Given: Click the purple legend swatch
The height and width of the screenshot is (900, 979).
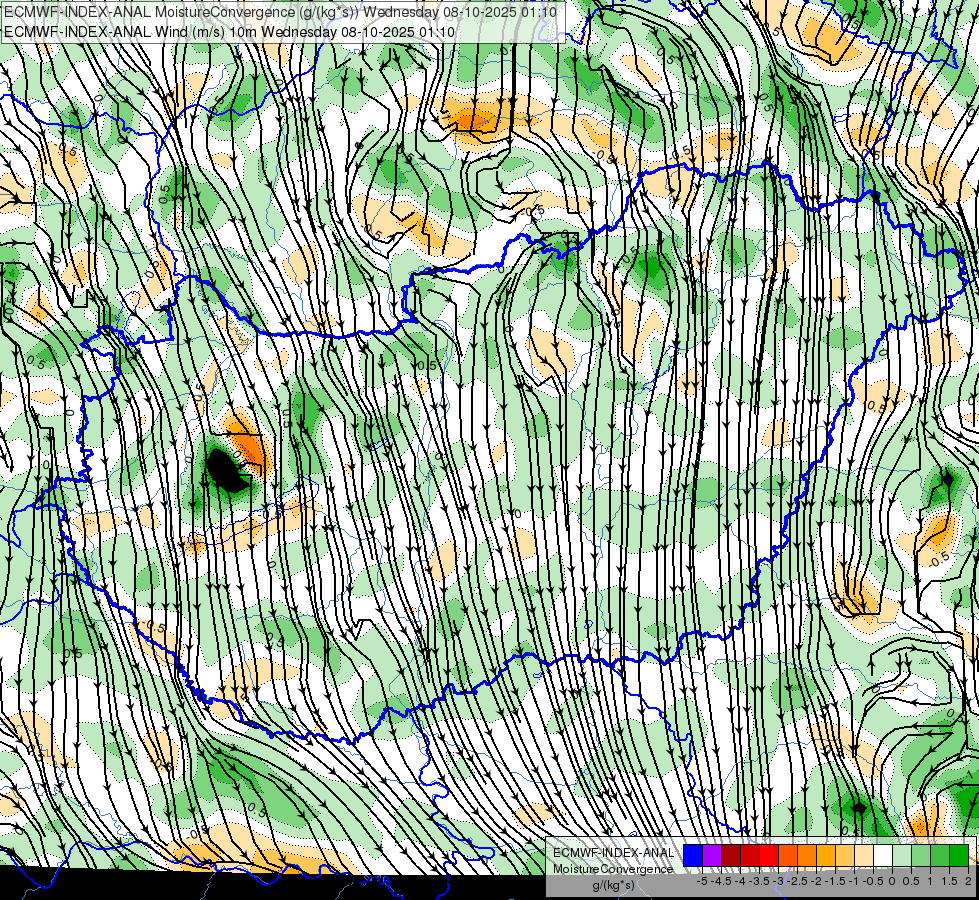Looking at the screenshot, I should (712, 855).
